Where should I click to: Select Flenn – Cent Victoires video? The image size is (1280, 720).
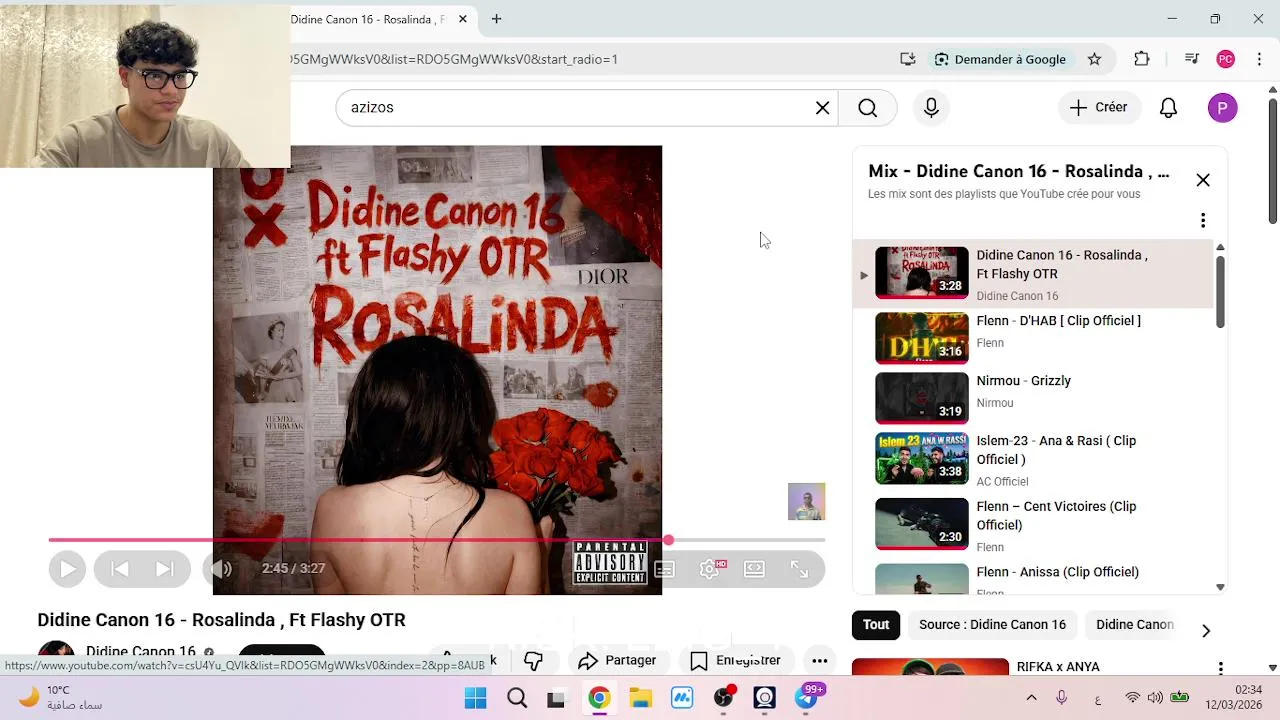coord(1033,524)
